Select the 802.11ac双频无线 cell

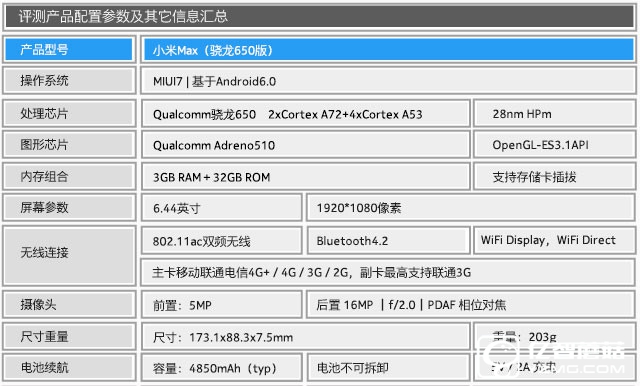point(222,241)
